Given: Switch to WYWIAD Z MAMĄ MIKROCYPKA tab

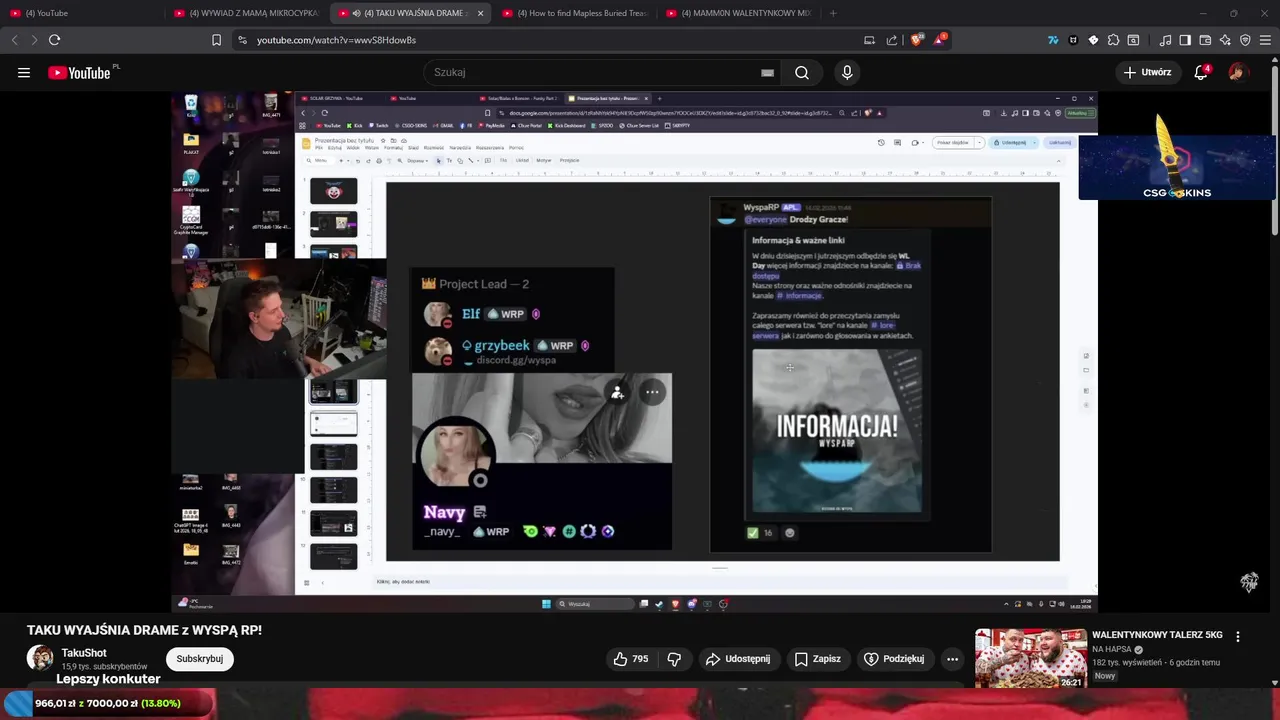Looking at the screenshot, I should [246, 13].
